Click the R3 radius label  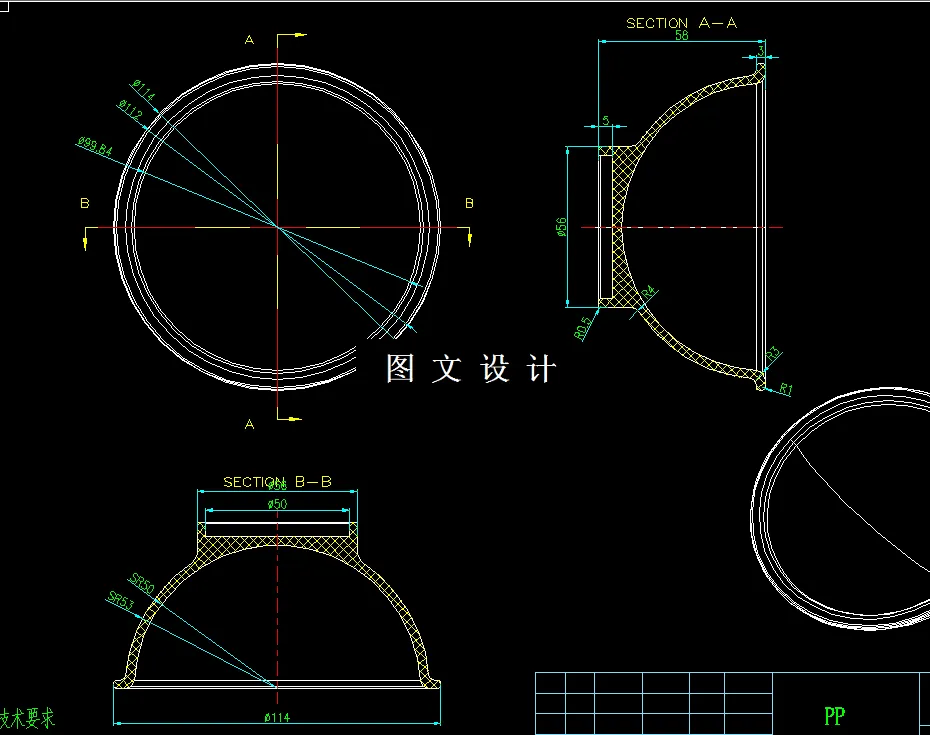click(773, 354)
